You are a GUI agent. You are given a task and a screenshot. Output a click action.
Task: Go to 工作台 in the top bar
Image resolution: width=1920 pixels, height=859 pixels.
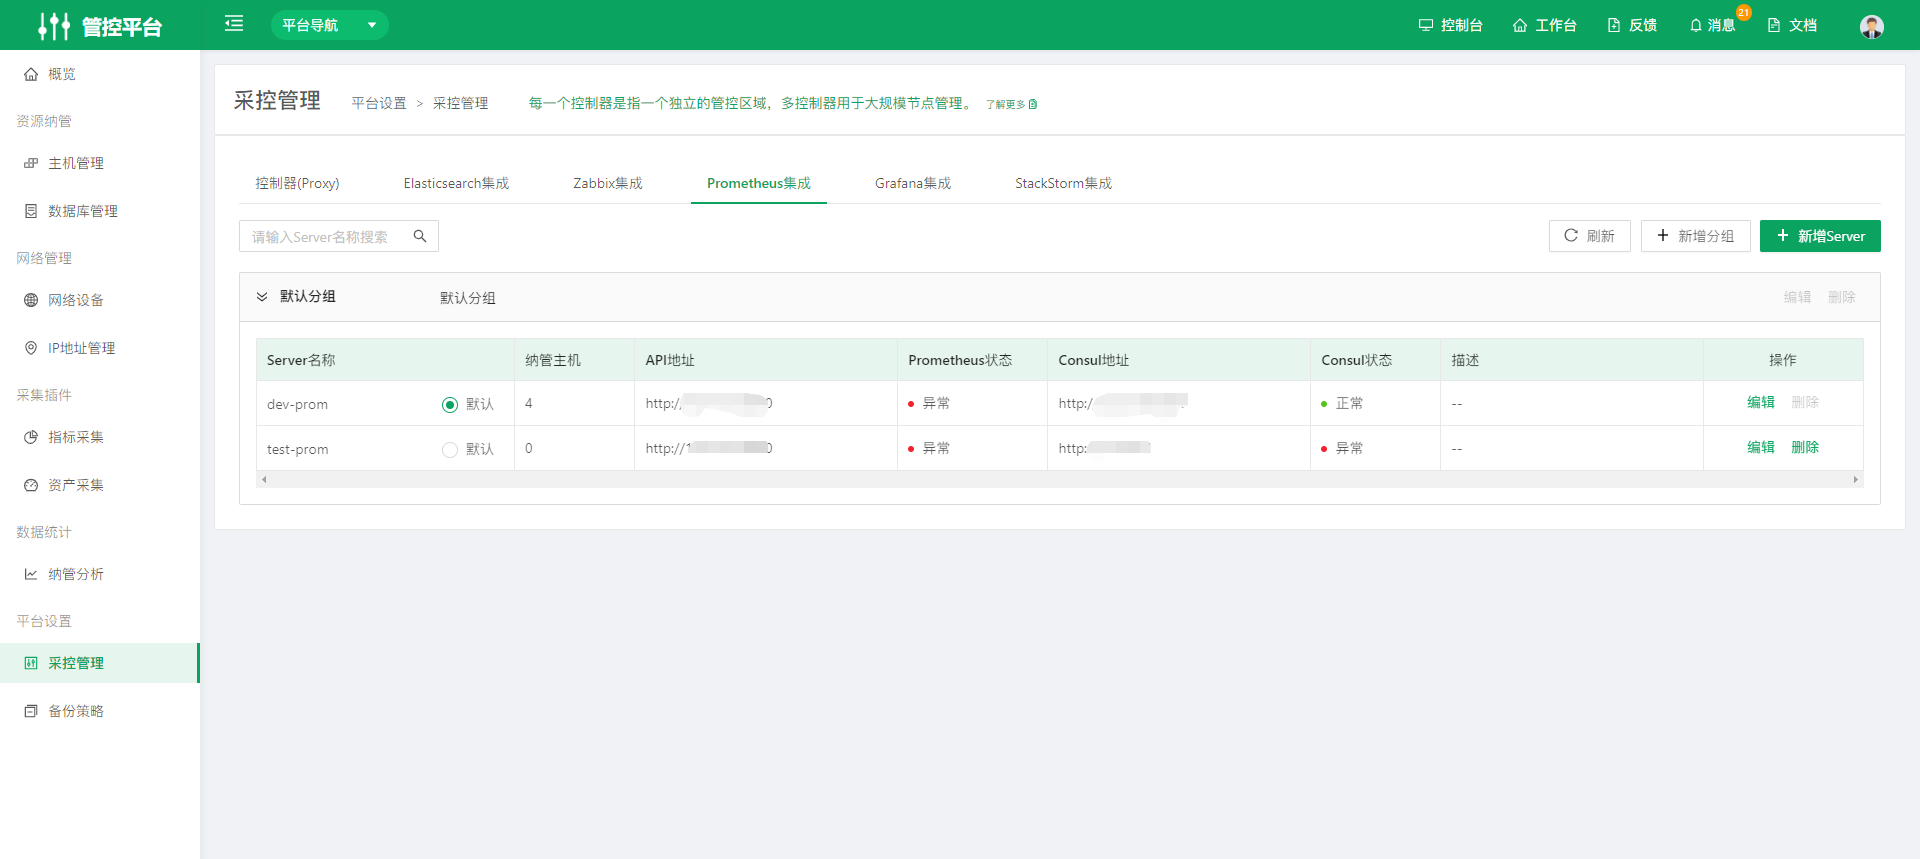[x=1544, y=25]
